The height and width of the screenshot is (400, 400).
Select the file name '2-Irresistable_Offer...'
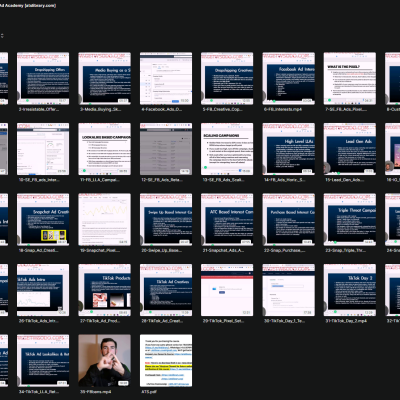(x=39, y=109)
